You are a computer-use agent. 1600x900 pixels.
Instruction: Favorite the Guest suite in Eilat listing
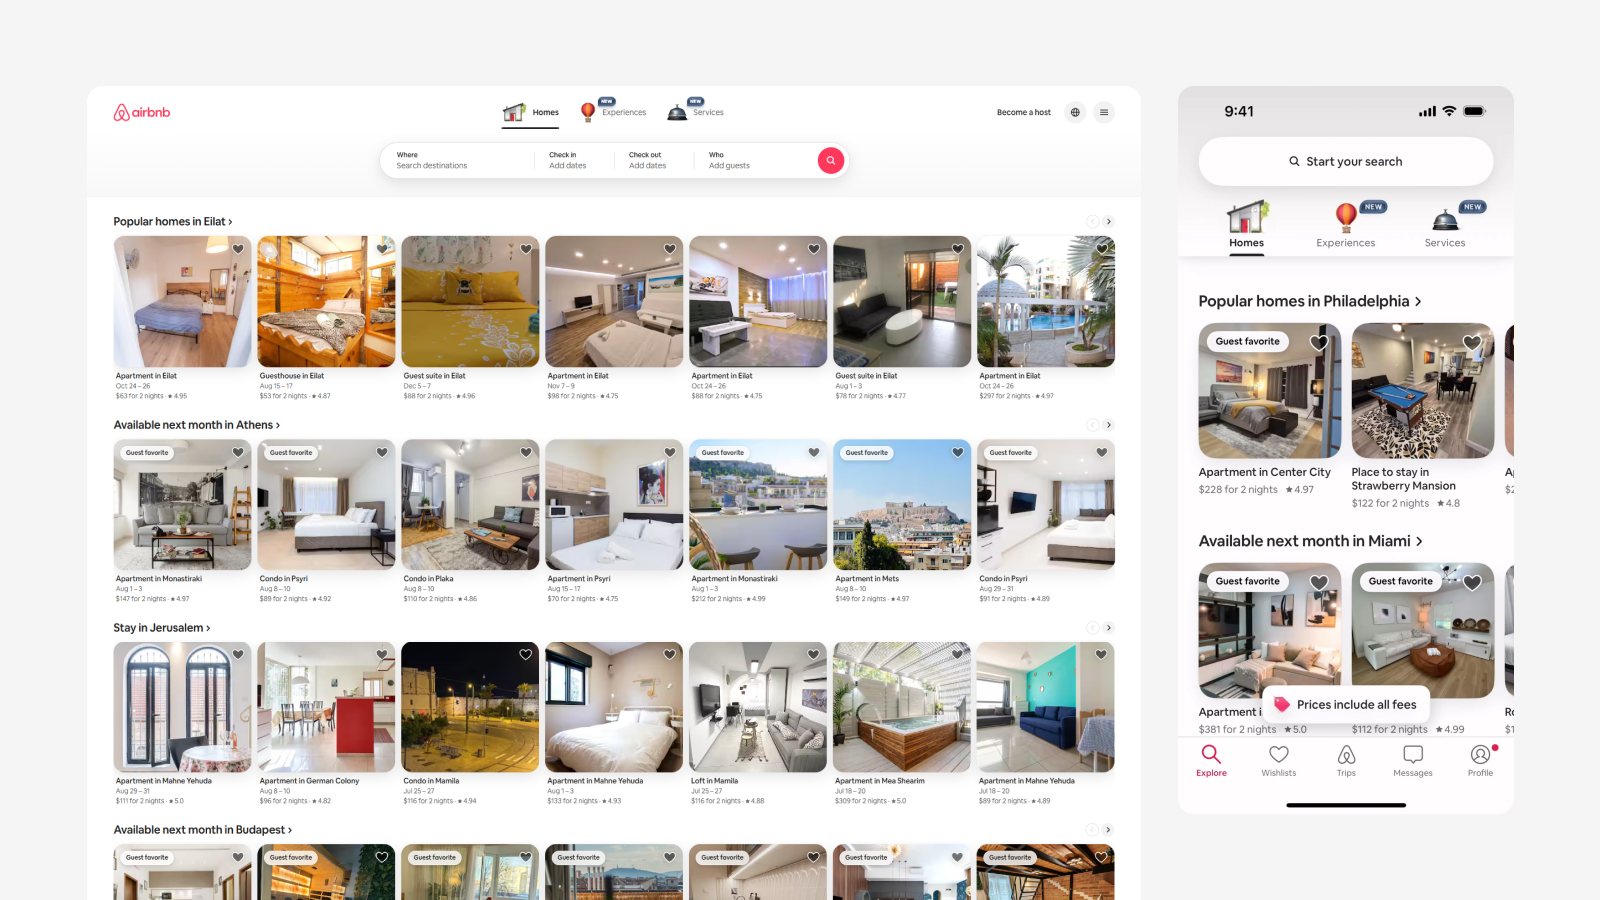click(x=525, y=248)
